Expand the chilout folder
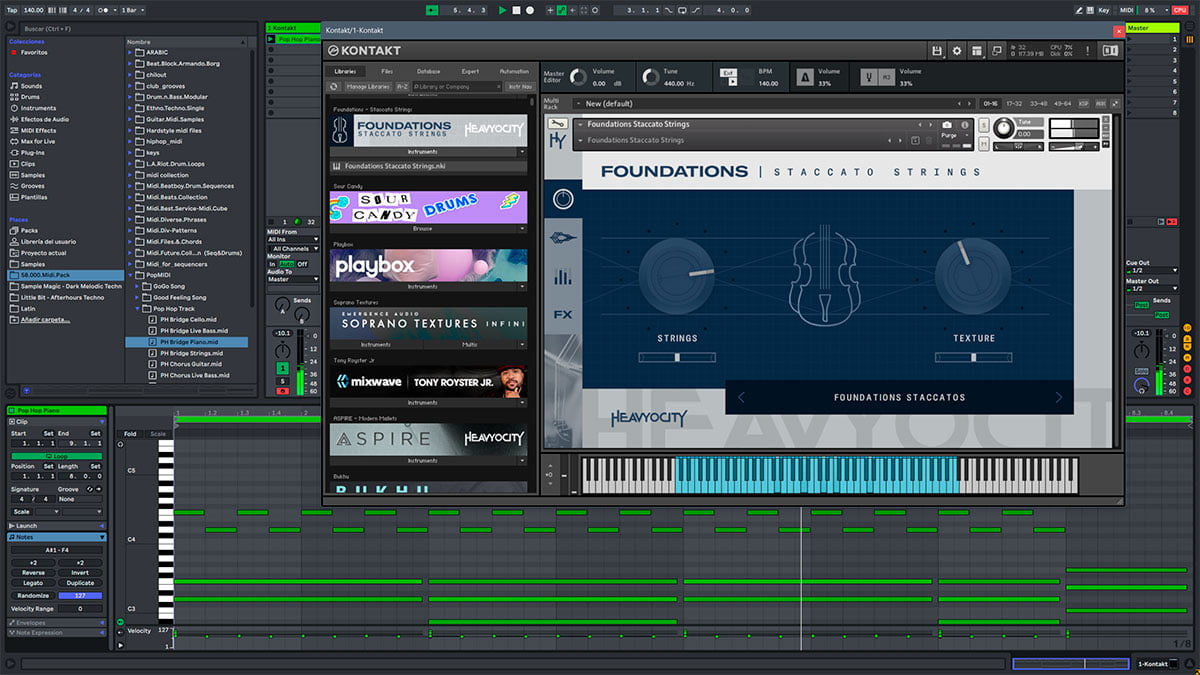 click(x=130, y=74)
